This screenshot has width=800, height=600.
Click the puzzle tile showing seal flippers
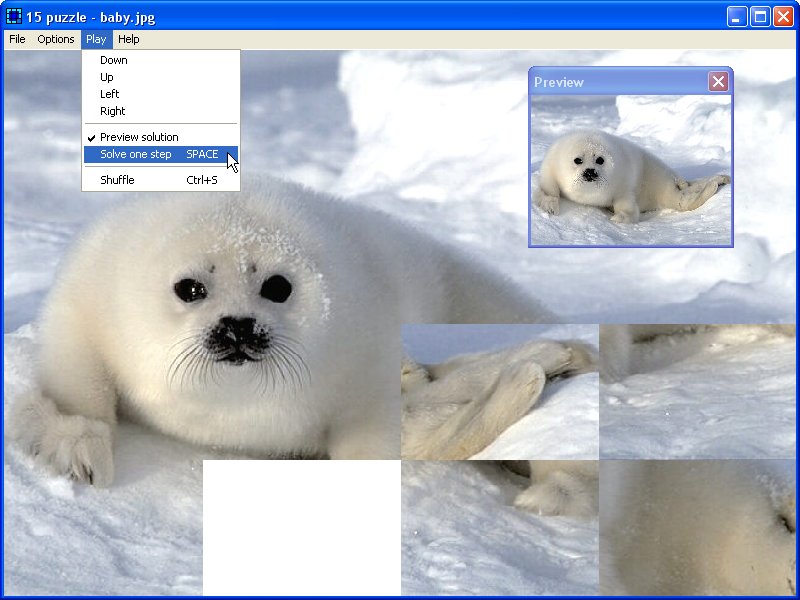[x=500, y=391]
